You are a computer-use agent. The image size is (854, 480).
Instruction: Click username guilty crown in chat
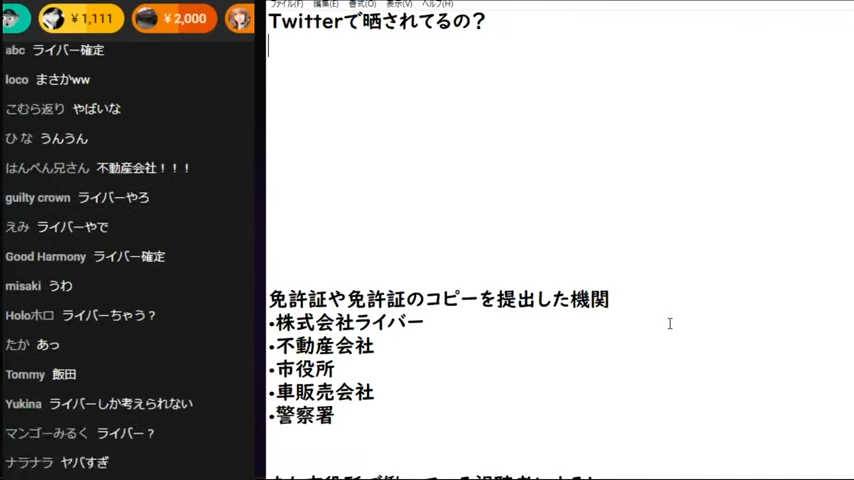37,198
